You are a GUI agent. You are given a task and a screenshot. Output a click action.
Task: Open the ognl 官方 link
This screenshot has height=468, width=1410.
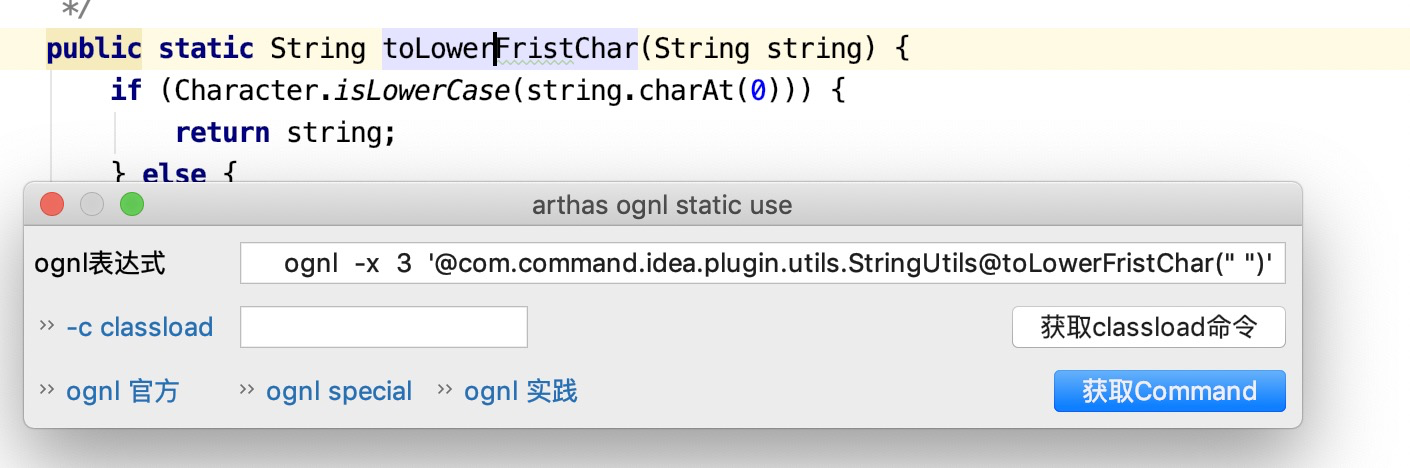point(122,391)
